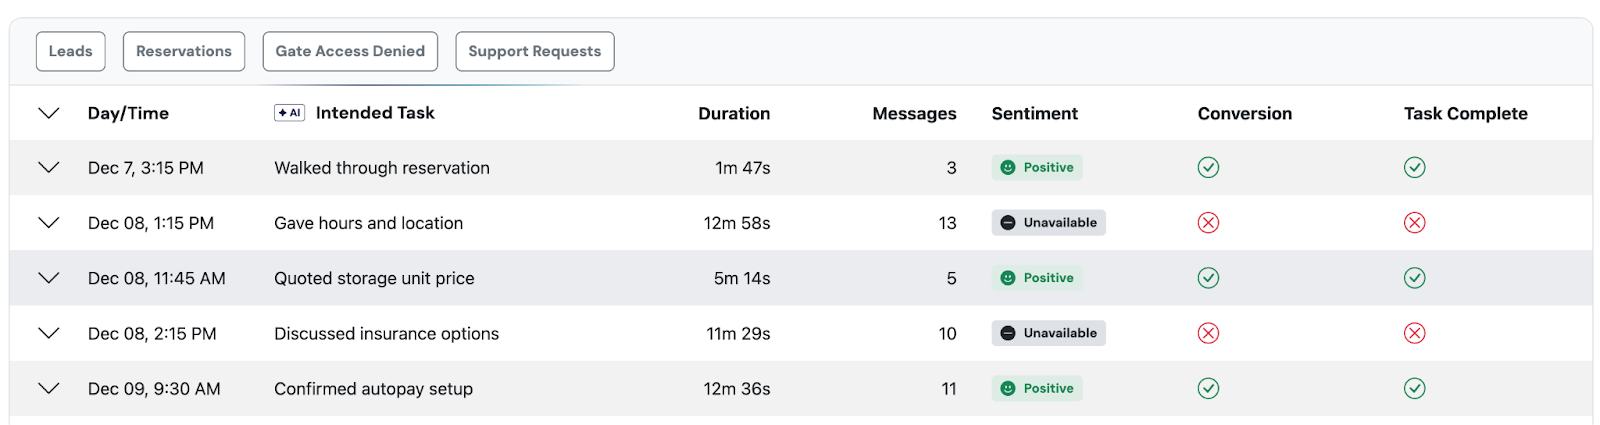Switch to the Leads tab
The width and height of the screenshot is (1600, 425).
(70, 51)
